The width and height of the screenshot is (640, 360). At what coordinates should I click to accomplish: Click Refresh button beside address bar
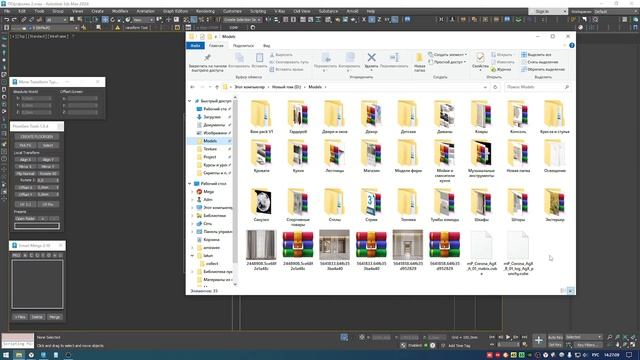point(495,87)
